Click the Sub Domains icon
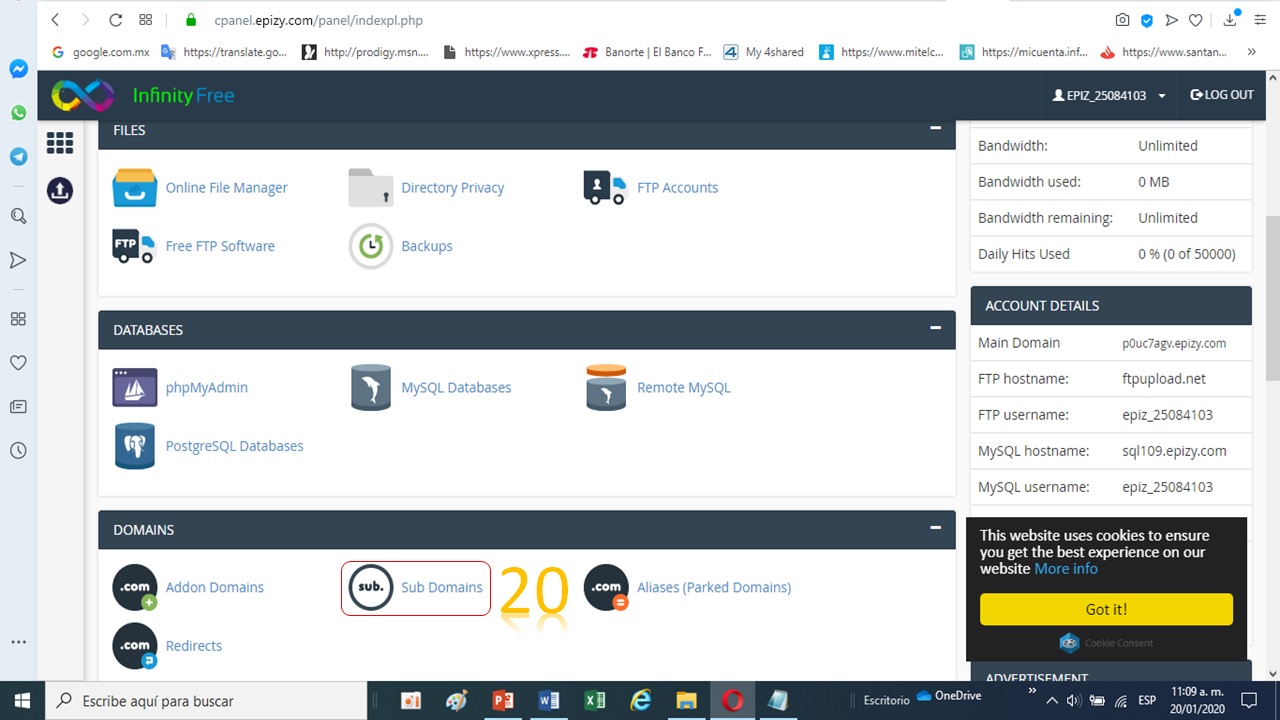Screen dimensions: 1280x720 tap(370, 588)
